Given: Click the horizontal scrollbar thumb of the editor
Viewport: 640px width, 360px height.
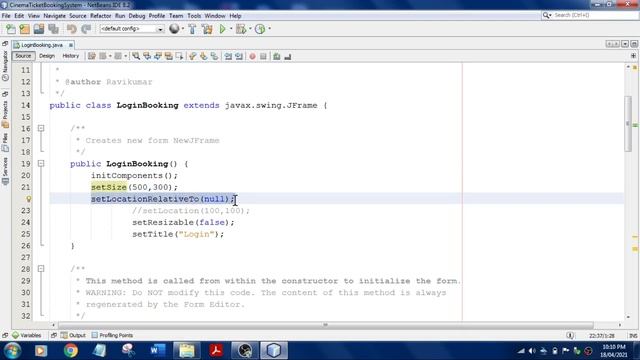Looking at the screenshot, I should pos(325,325).
